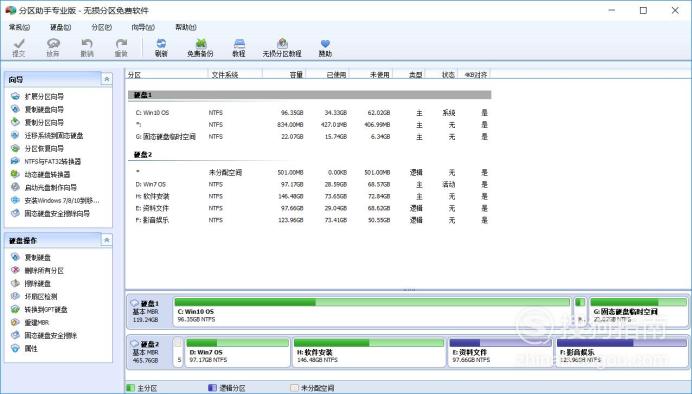Click the 重做 (redo) arrow toolbar icon
This screenshot has width=692, height=394.
tap(121, 48)
